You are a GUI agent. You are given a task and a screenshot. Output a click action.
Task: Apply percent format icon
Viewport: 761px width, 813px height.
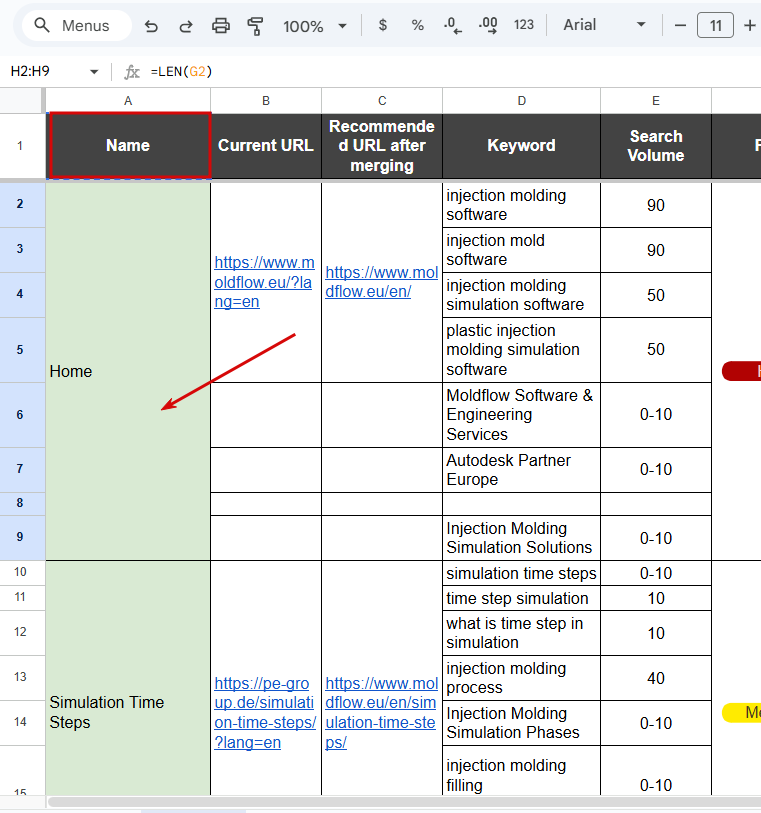(x=417, y=25)
